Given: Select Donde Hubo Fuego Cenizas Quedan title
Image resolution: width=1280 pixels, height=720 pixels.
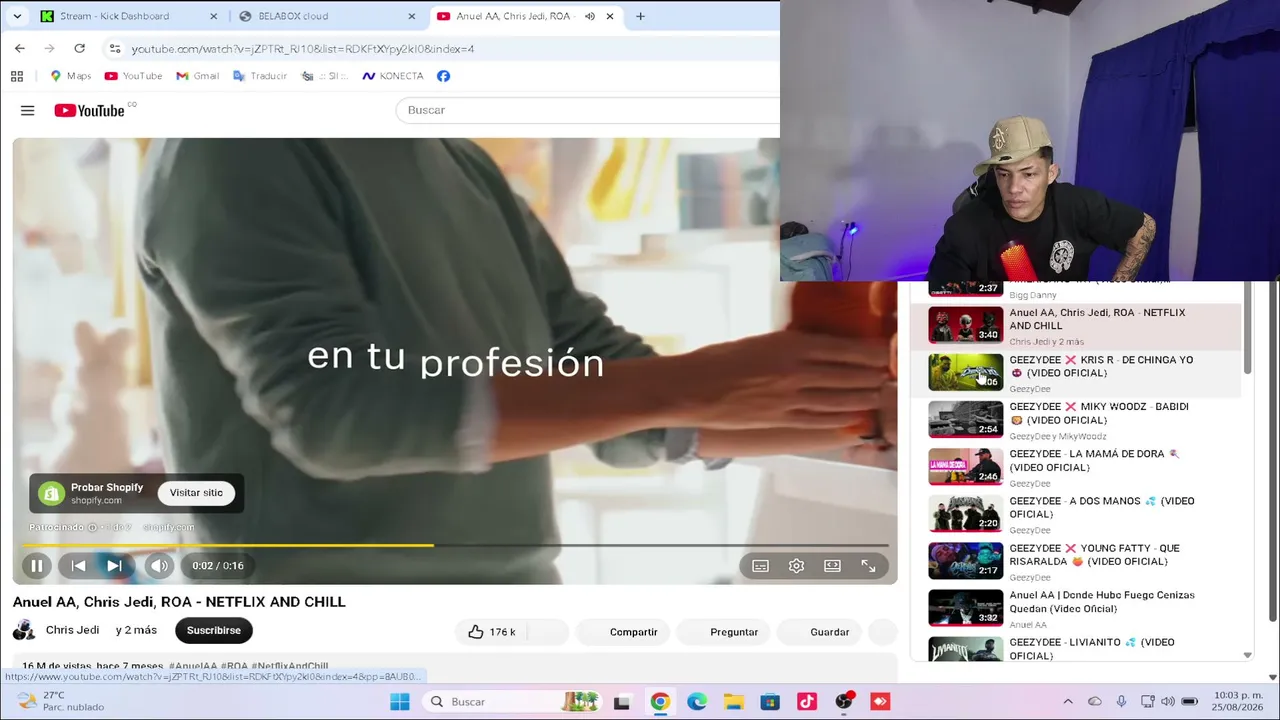Looking at the screenshot, I should [1102, 601].
